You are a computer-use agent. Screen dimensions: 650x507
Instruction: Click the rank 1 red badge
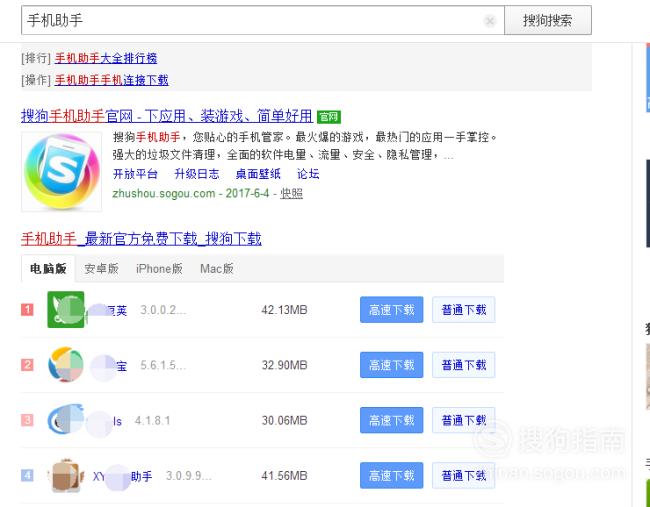click(27, 310)
